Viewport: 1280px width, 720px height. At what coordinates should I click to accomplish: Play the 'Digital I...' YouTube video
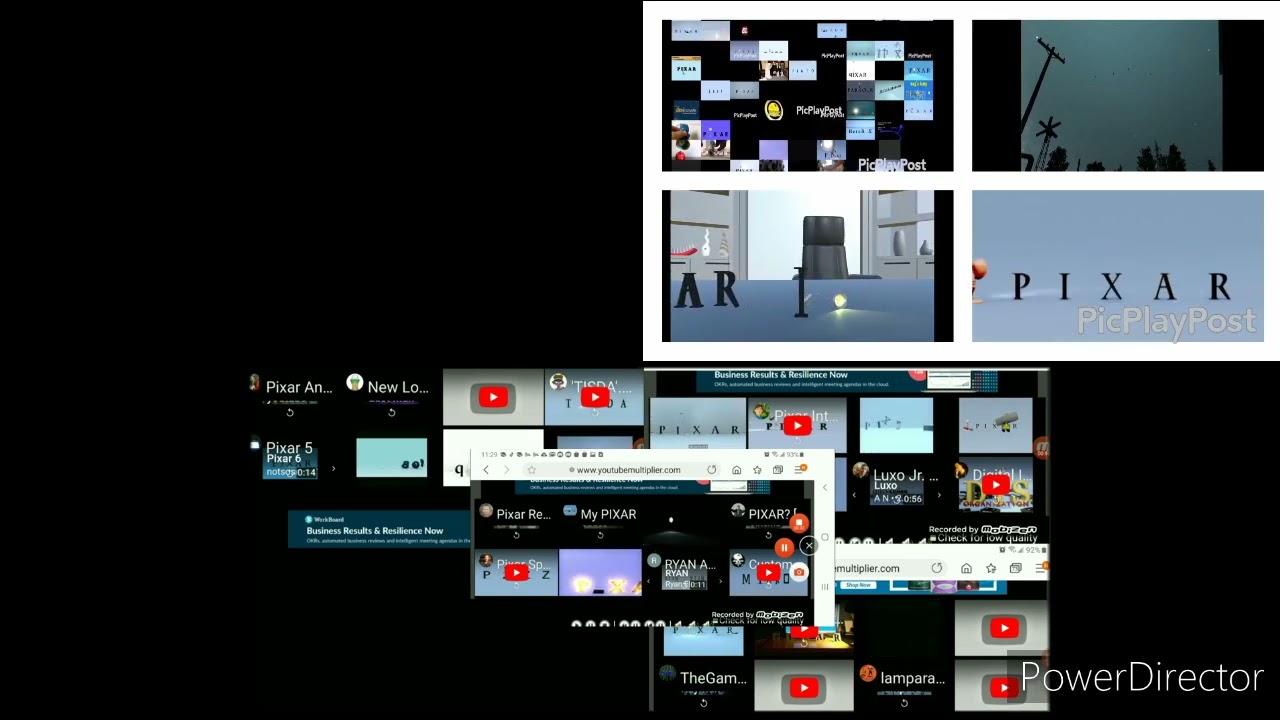point(996,486)
